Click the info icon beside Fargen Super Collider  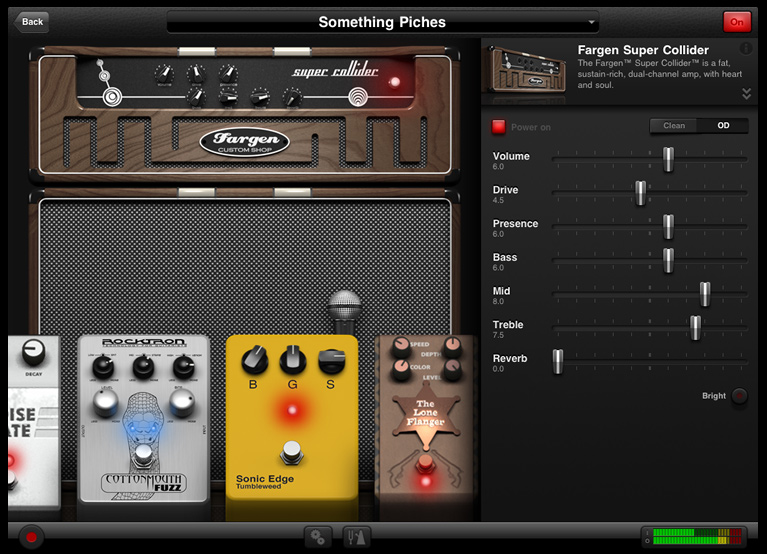[x=745, y=48]
